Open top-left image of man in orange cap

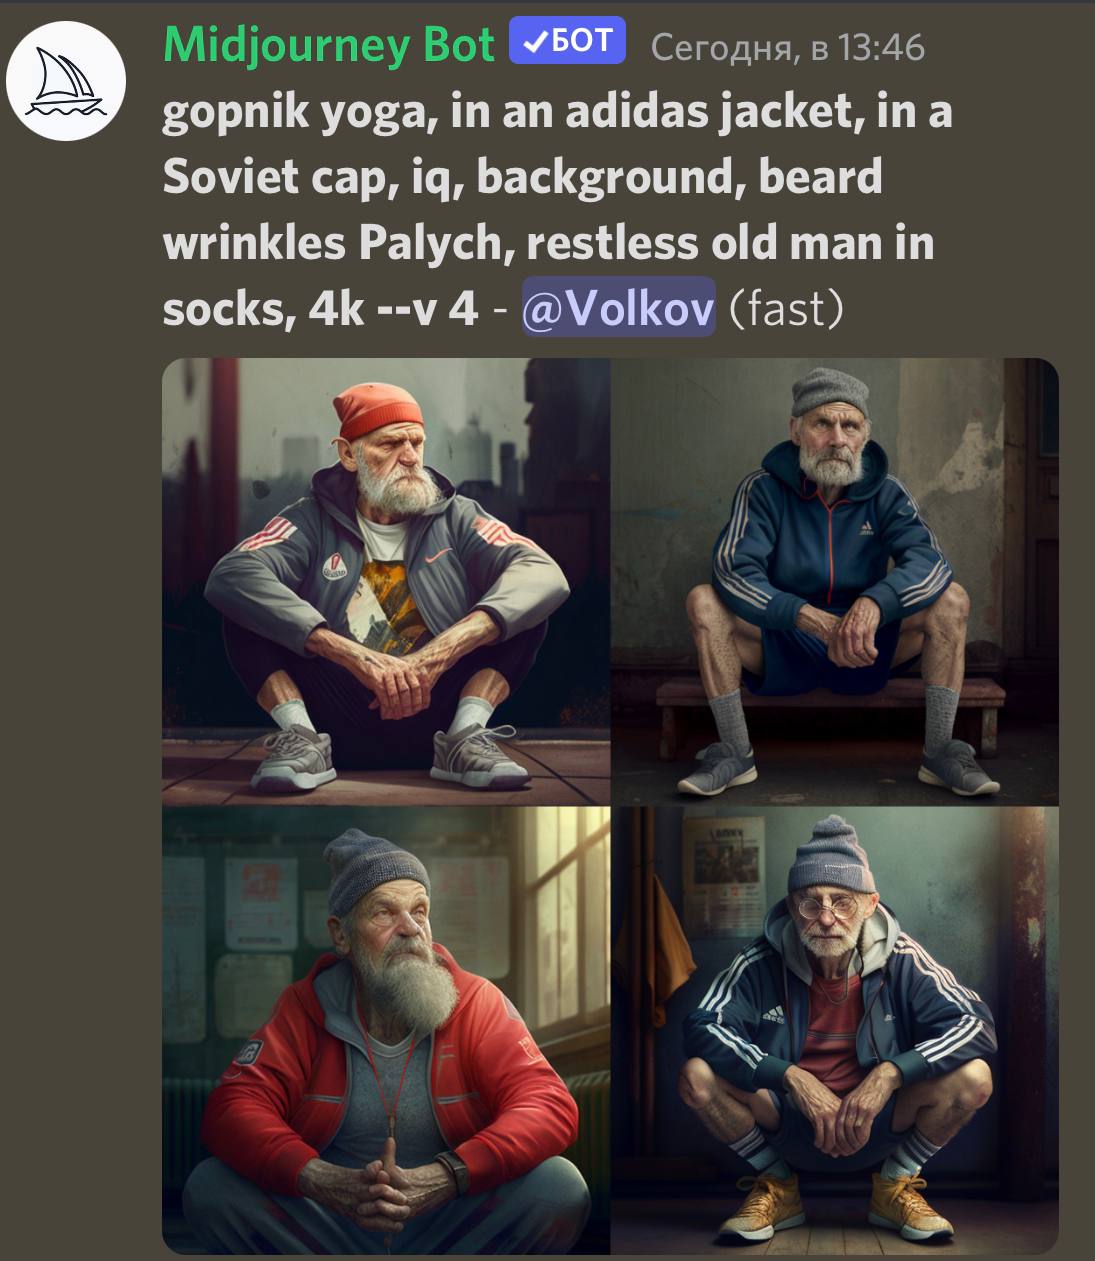pyautogui.click(x=386, y=581)
